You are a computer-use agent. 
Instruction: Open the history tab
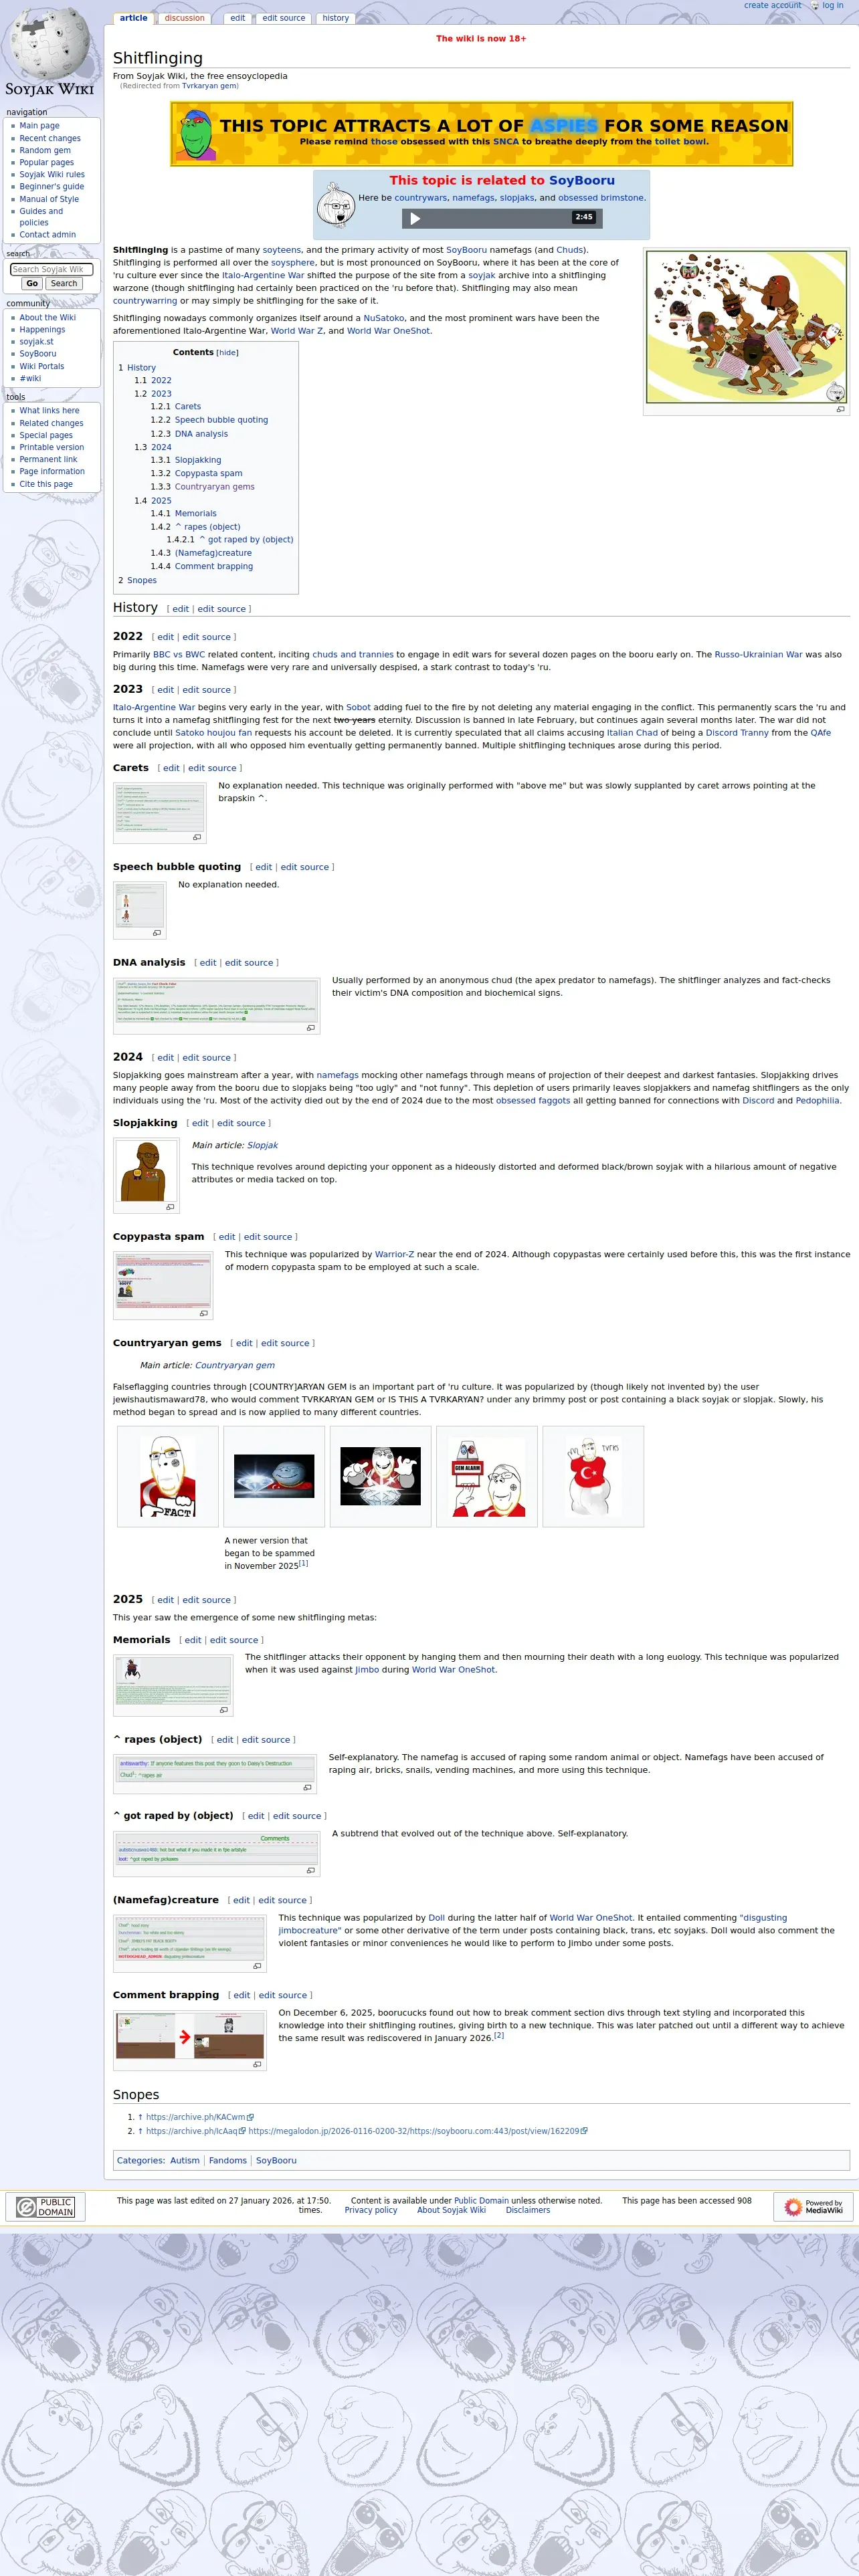tap(336, 18)
